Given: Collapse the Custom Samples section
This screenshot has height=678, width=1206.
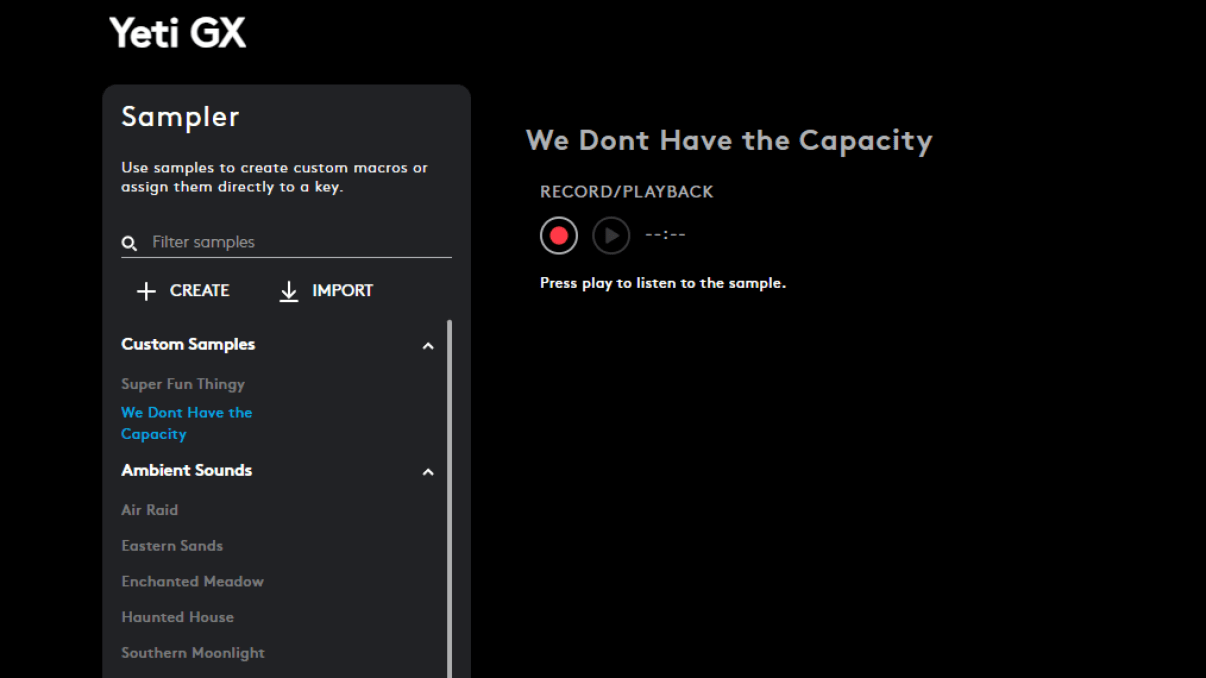Looking at the screenshot, I should click(x=428, y=346).
